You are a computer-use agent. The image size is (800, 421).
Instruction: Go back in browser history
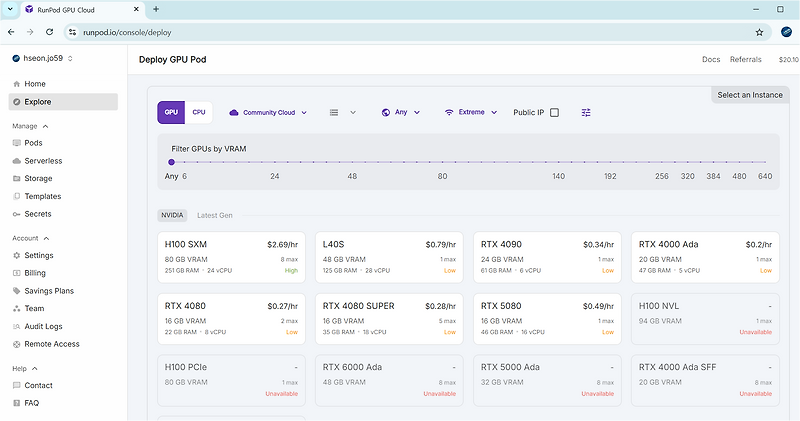point(11,32)
